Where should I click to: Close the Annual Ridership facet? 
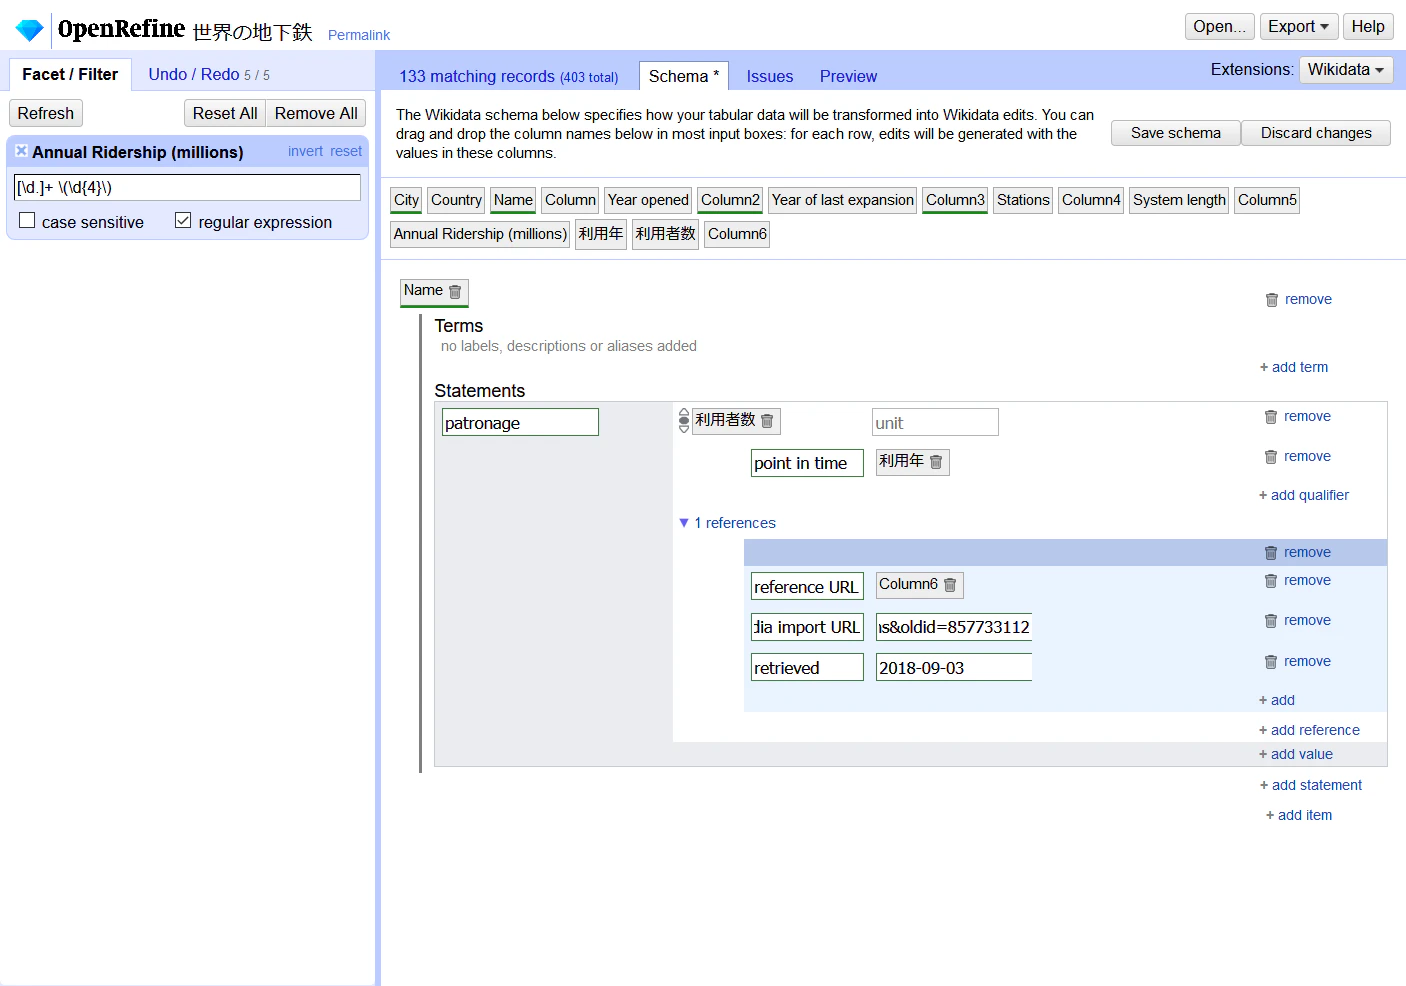point(21,151)
